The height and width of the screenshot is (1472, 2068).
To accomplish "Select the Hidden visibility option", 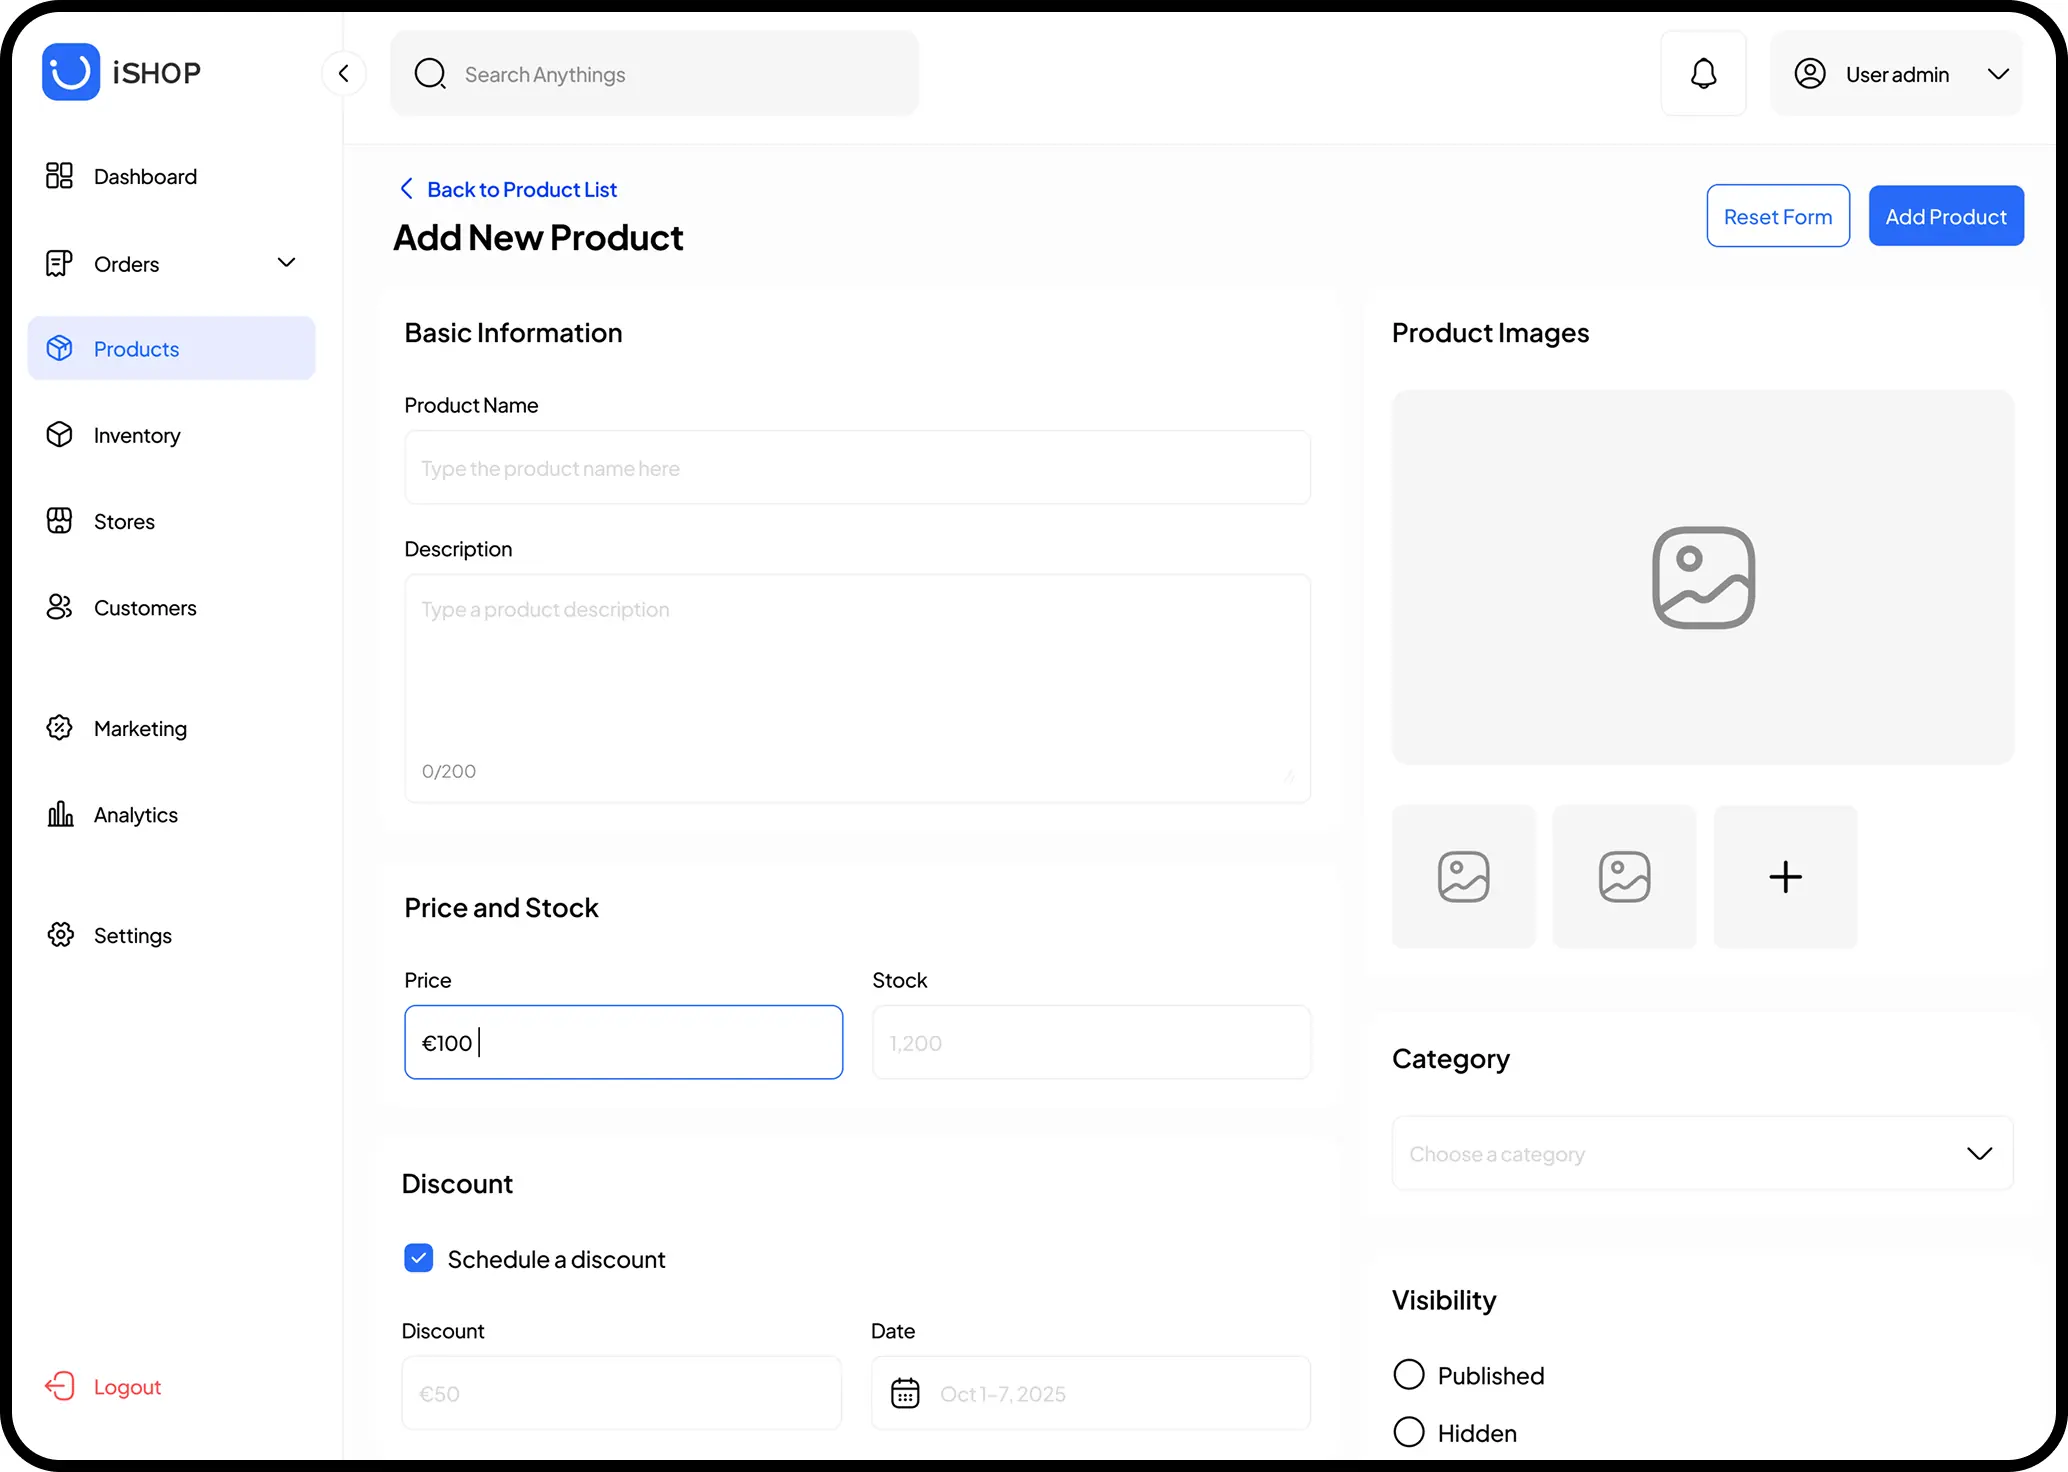I will coord(1409,1432).
